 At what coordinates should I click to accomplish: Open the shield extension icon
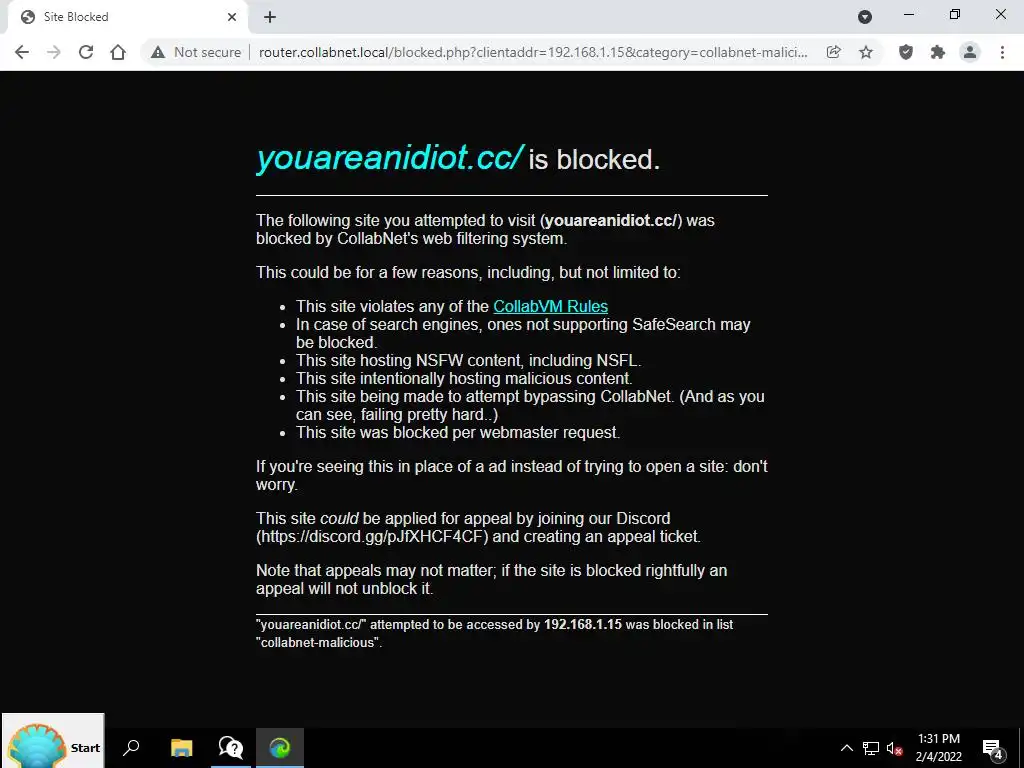[906, 52]
